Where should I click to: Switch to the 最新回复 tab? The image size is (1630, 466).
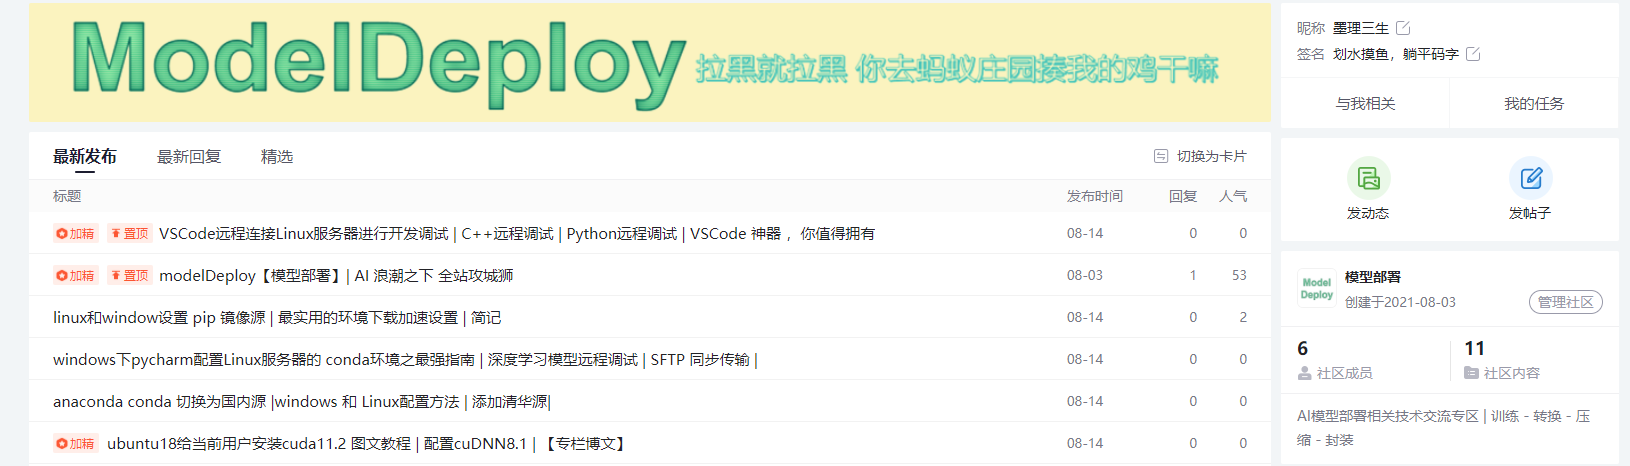pos(189,156)
